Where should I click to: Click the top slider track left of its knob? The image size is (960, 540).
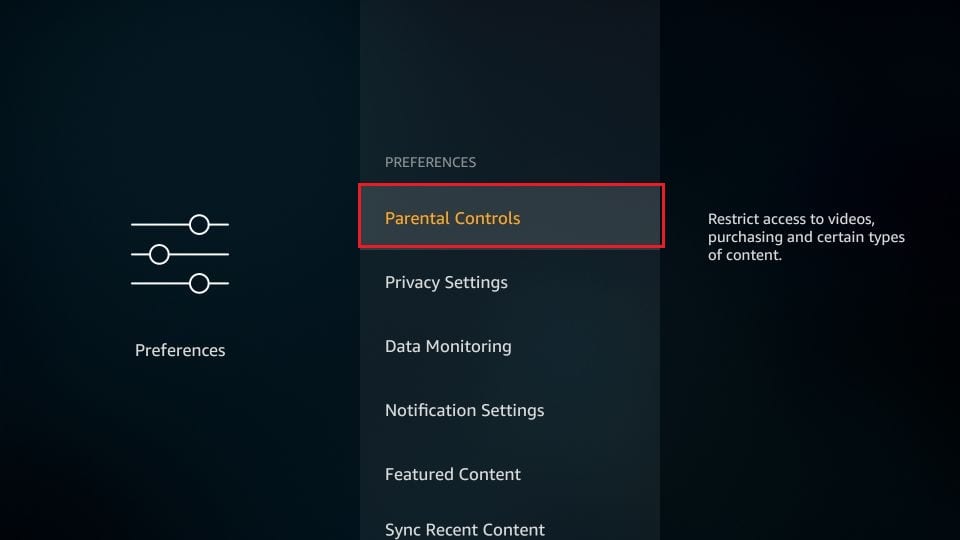point(159,225)
